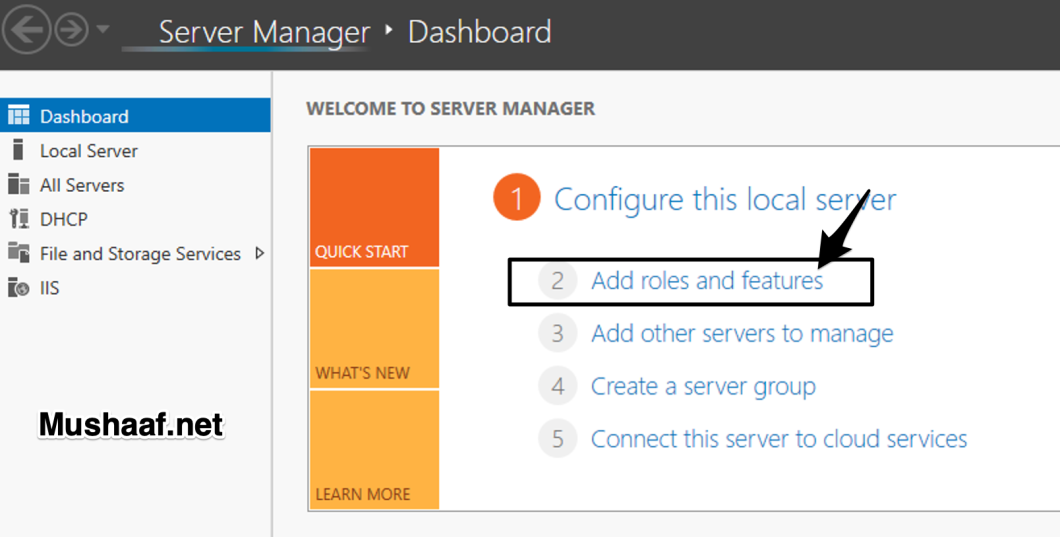Image resolution: width=1060 pixels, height=537 pixels.
Task: Open Local Server via its tower icon
Action: (17, 150)
